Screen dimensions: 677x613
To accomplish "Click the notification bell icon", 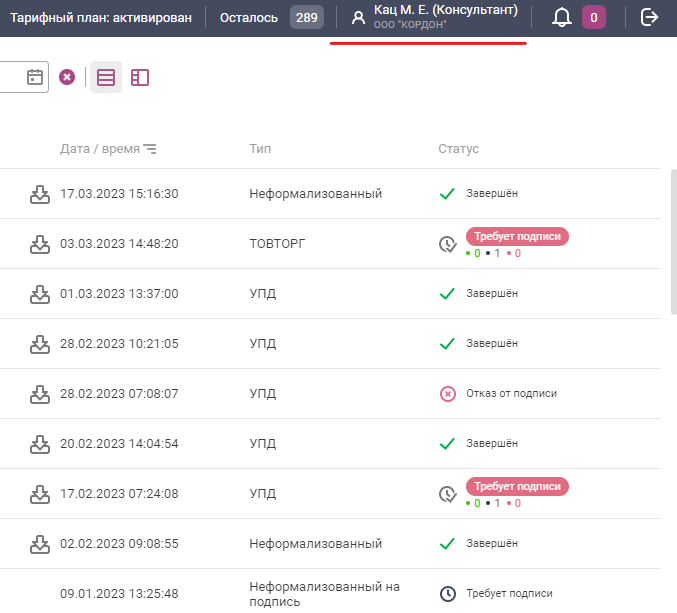I will [x=562, y=17].
